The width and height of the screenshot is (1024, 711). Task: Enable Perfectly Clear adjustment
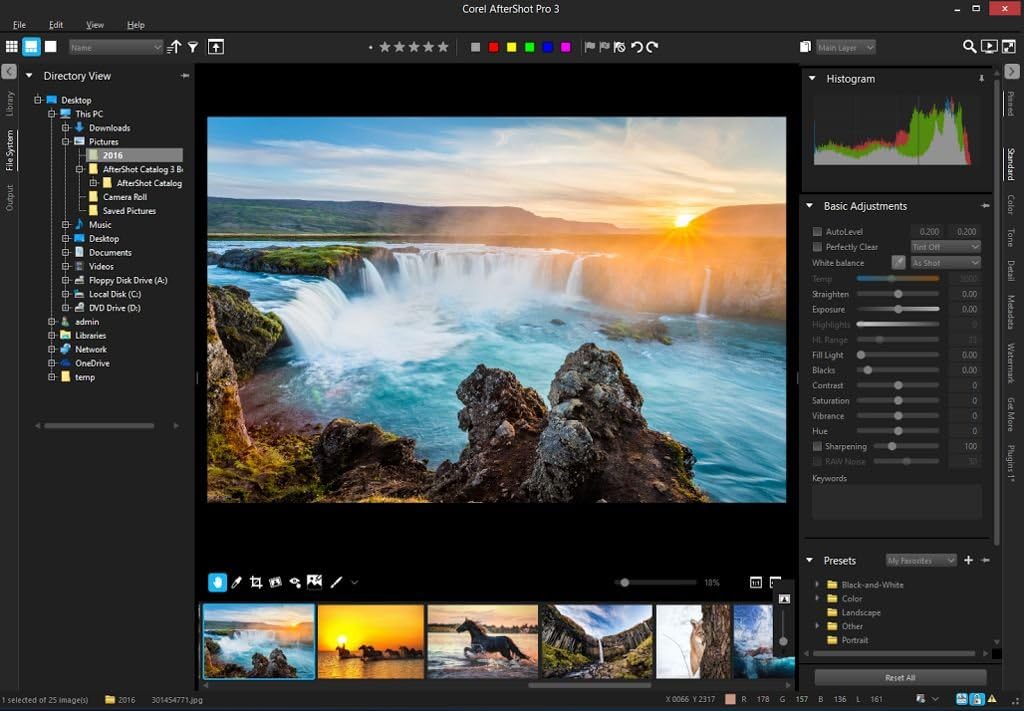tap(816, 247)
